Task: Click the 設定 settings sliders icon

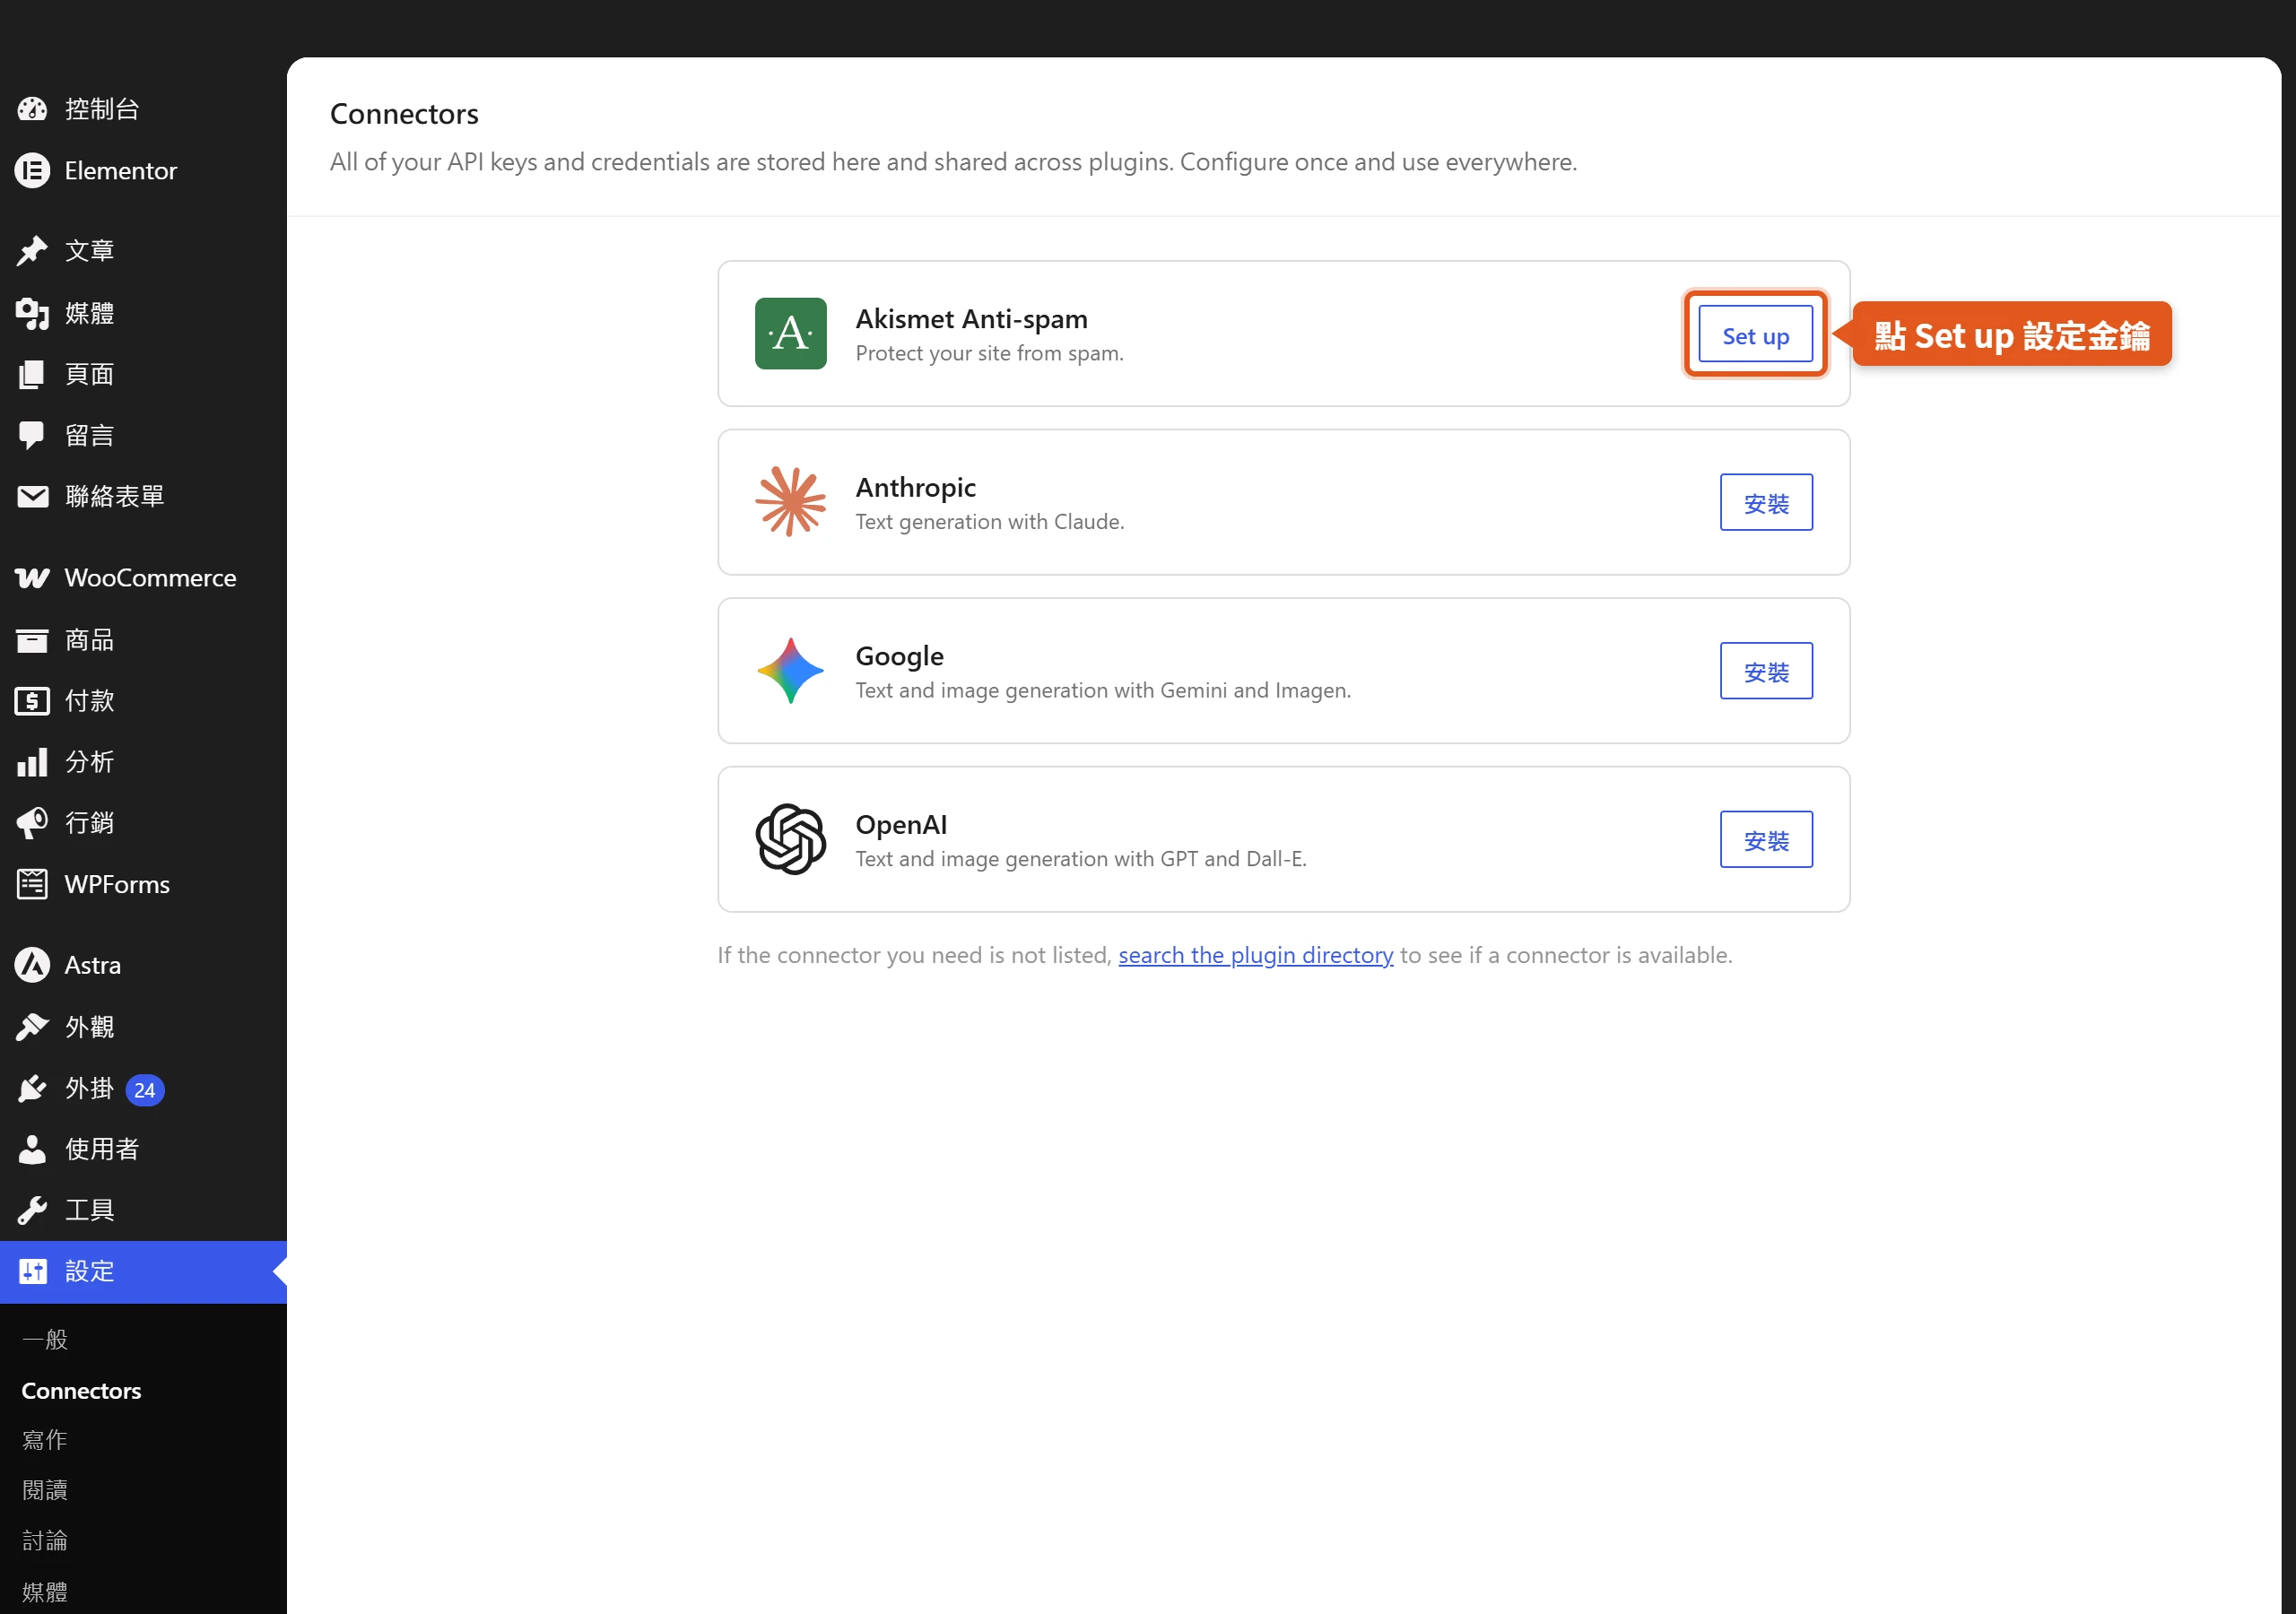Action: pos(32,1271)
